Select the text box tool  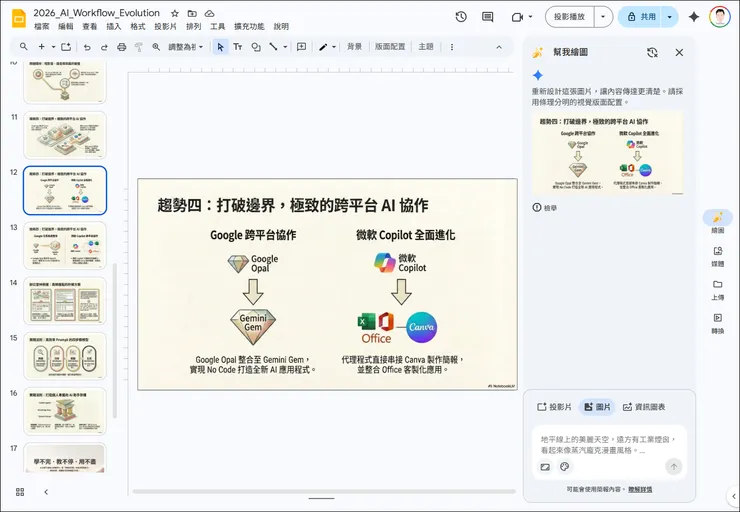pos(238,47)
